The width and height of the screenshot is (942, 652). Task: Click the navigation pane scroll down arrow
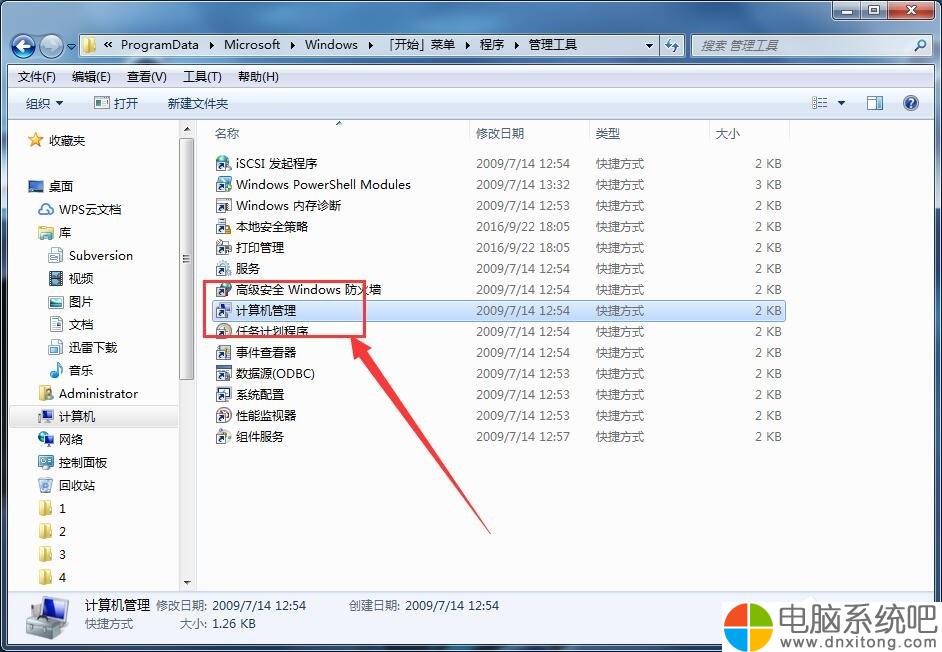[187, 582]
